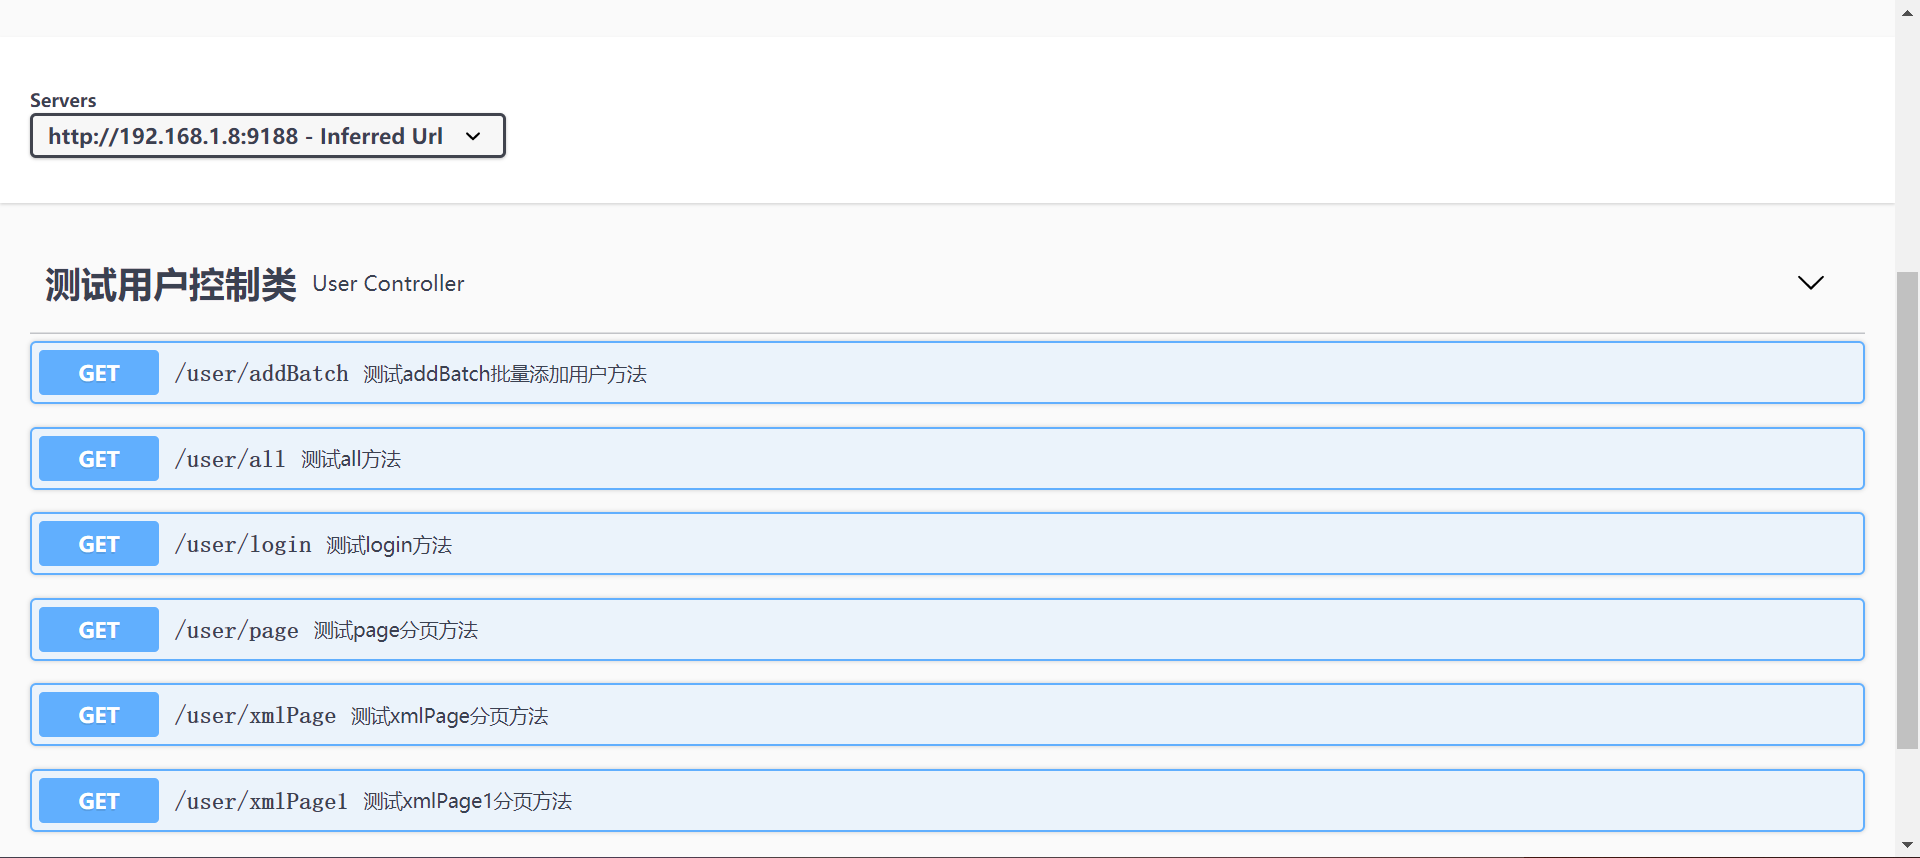Open the /user/xmlPage endpoint path
Image resolution: width=1920 pixels, height=858 pixels.
click(x=256, y=716)
